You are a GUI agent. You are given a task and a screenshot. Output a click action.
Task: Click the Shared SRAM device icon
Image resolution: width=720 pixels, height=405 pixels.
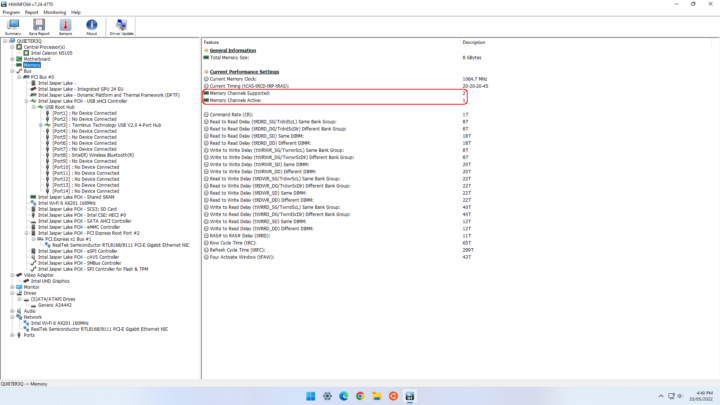(33, 197)
